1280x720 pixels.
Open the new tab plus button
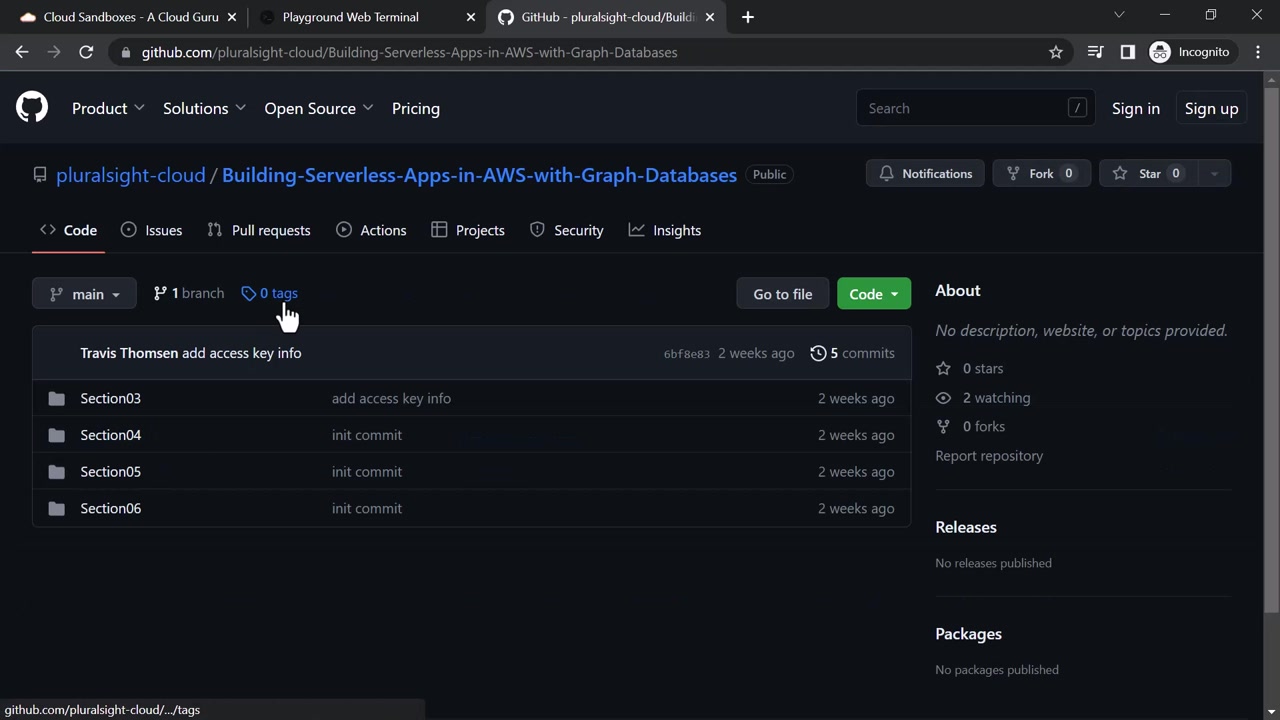click(748, 17)
